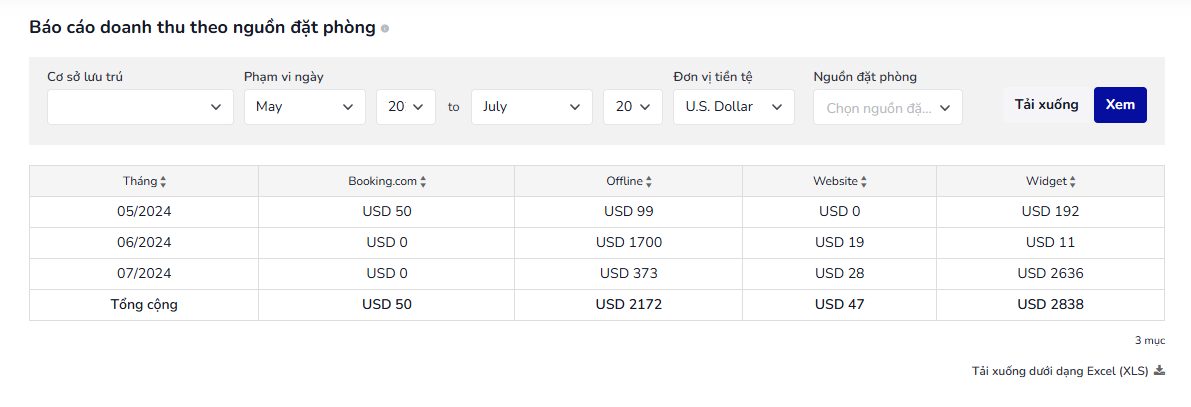Select the 06/2024 Offline USD 1700 cell
This screenshot has height=407, width=1191.
pyautogui.click(x=629, y=243)
